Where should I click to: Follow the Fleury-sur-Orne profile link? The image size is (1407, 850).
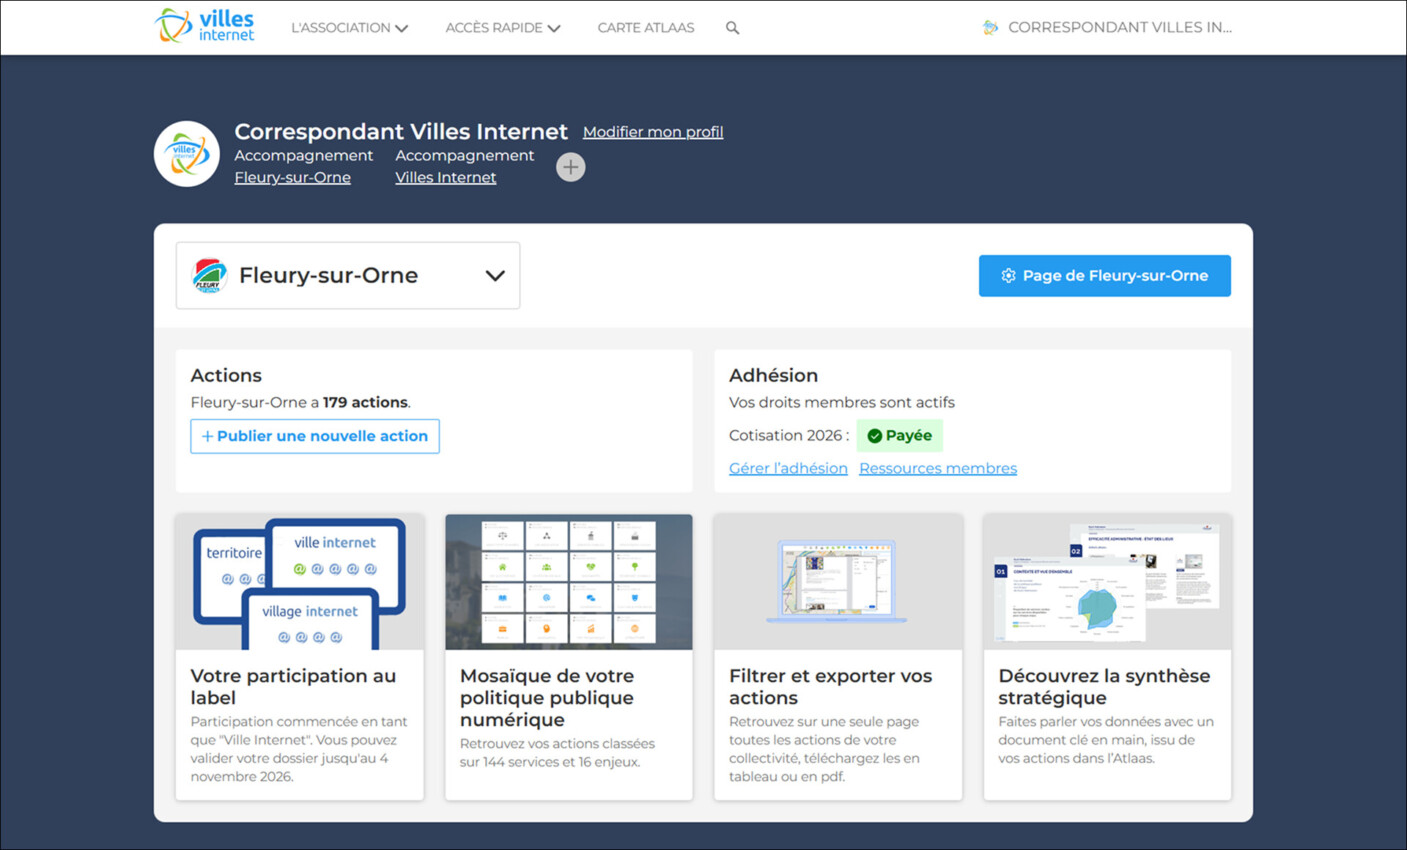click(292, 177)
